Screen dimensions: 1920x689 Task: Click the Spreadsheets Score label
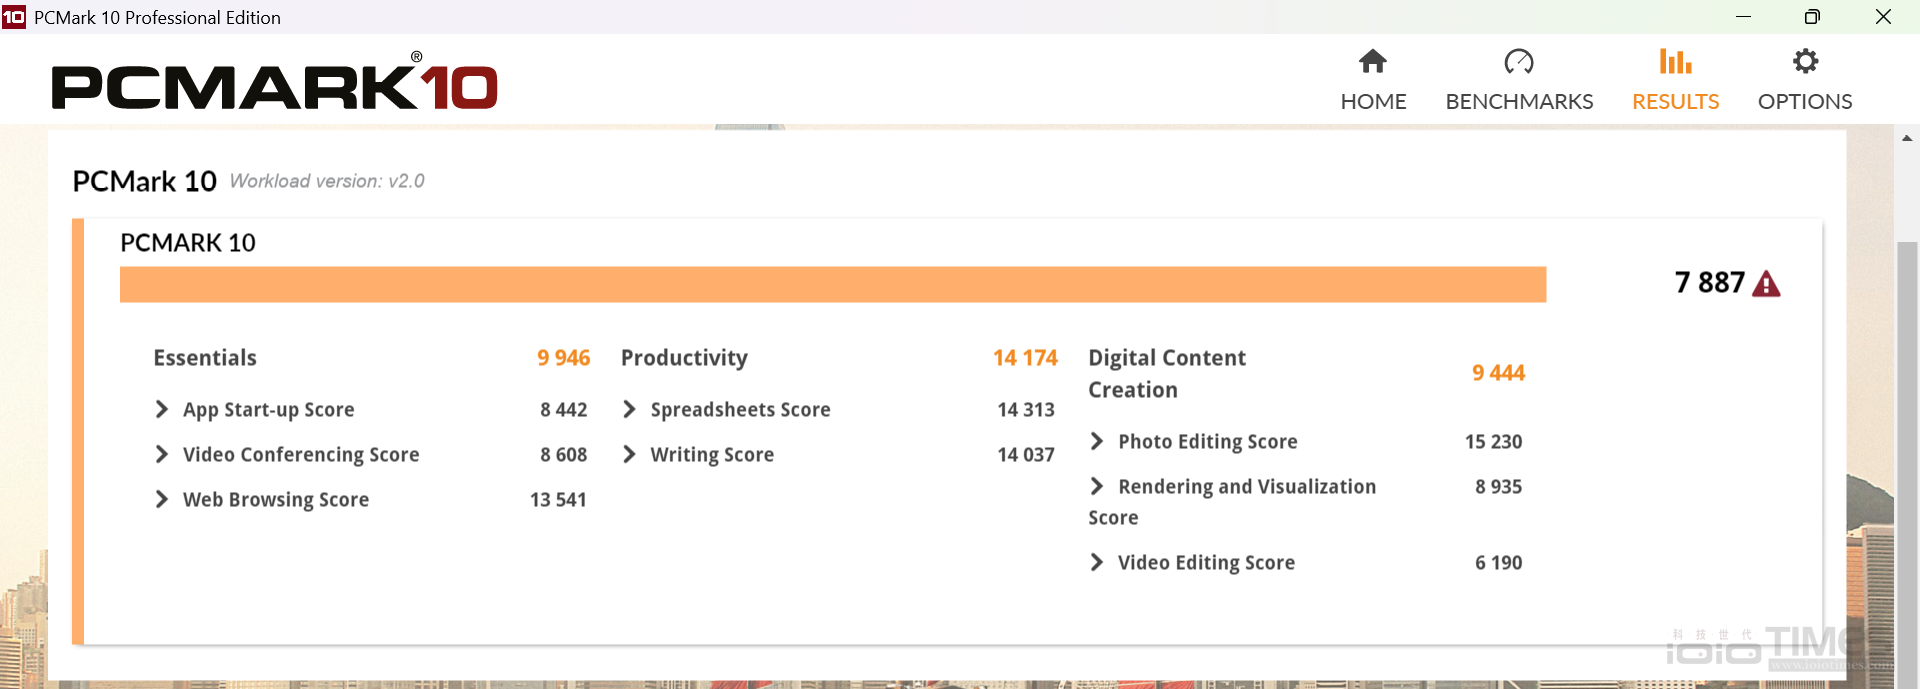740,410
